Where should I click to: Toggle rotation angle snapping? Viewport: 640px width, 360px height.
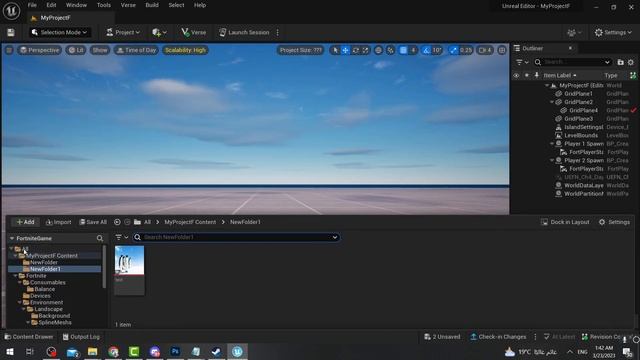(426, 50)
